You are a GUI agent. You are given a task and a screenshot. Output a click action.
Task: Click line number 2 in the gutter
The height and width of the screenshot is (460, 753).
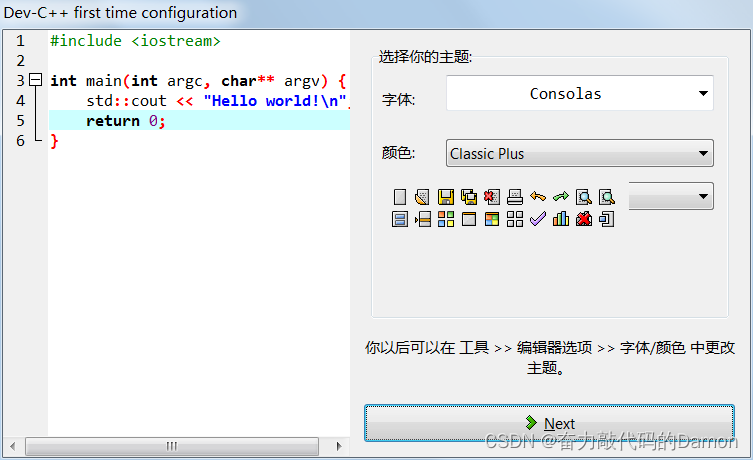[x=20, y=61]
